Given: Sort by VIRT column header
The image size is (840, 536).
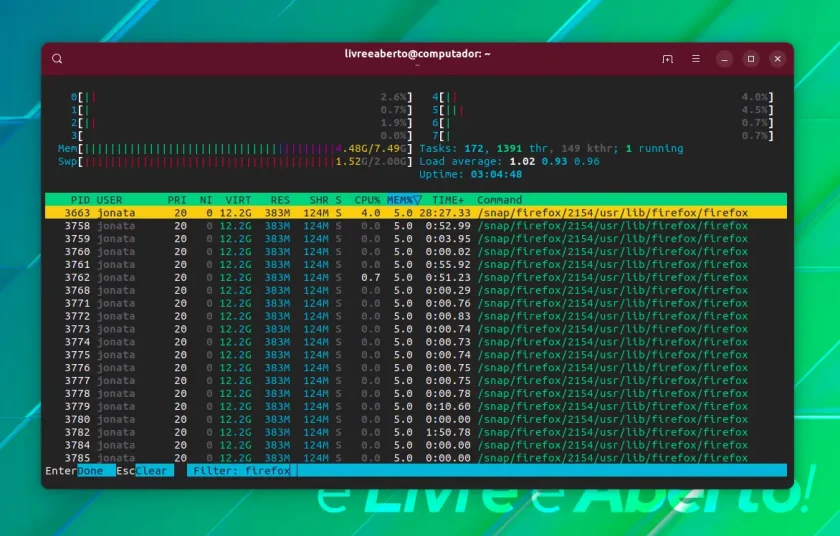Looking at the screenshot, I should [x=238, y=200].
